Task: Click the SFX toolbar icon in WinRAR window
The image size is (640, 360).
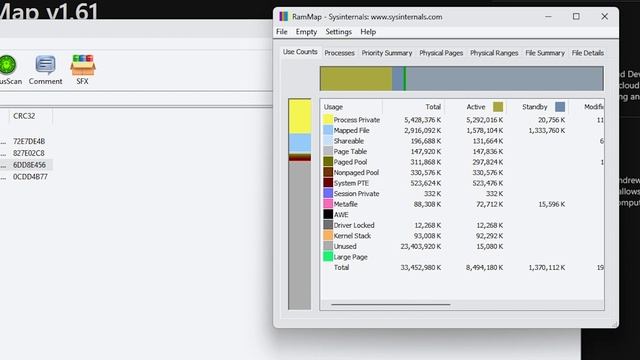Action: (x=82, y=70)
